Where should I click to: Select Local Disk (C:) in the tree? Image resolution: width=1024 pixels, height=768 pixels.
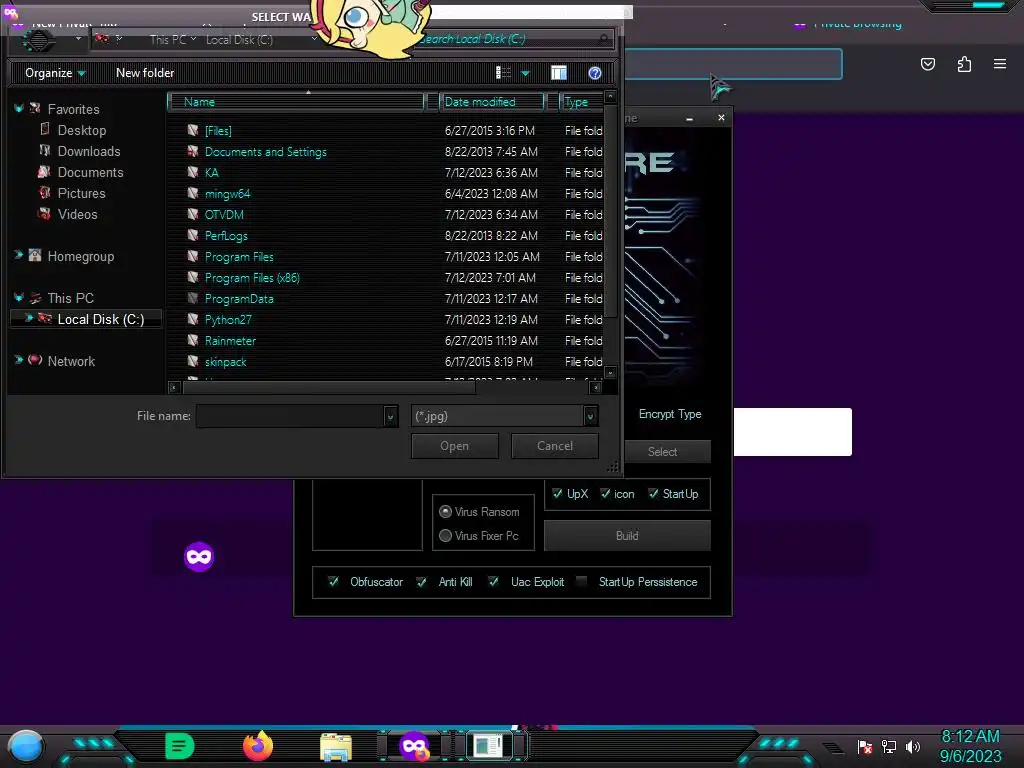101,319
